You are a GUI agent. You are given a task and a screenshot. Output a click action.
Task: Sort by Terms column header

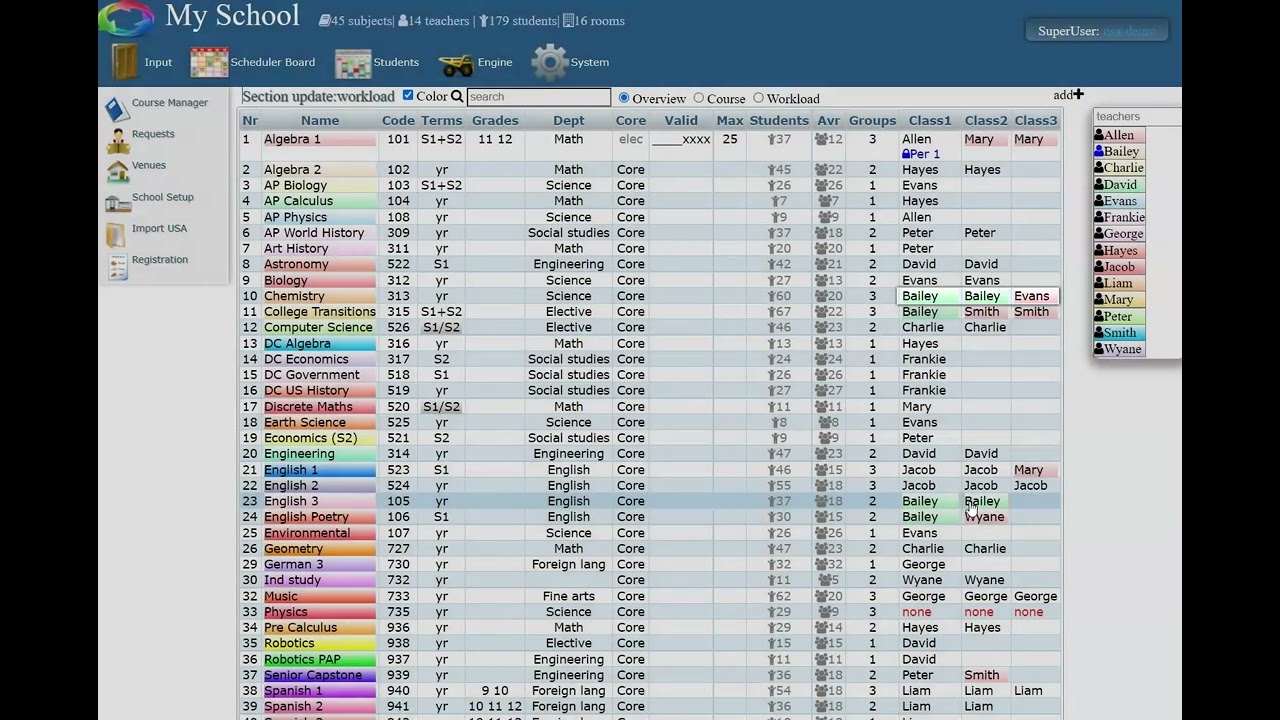pos(441,120)
